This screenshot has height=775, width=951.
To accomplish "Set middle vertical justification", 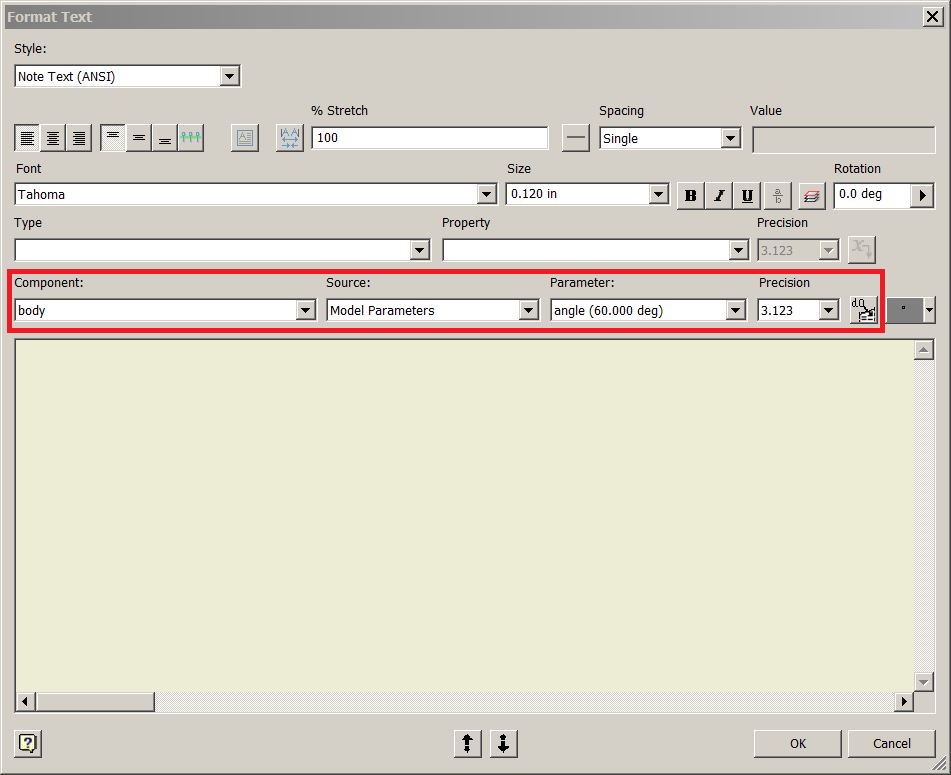I will (x=139, y=138).
